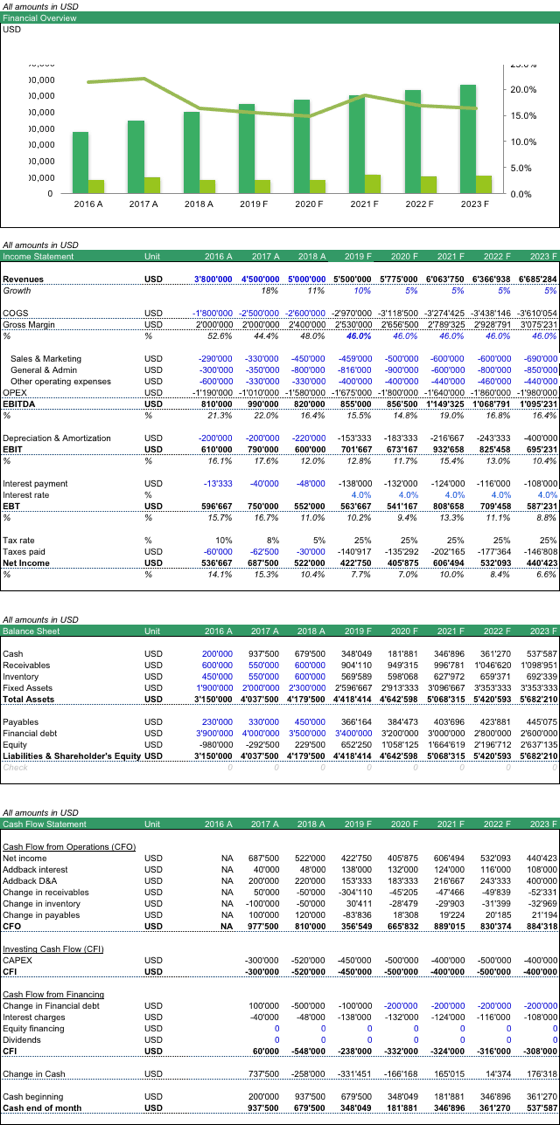Screen dimensions: 560x1125
Task: Click the tallest dark green bar for 2023 F
Action: point(468,139)
